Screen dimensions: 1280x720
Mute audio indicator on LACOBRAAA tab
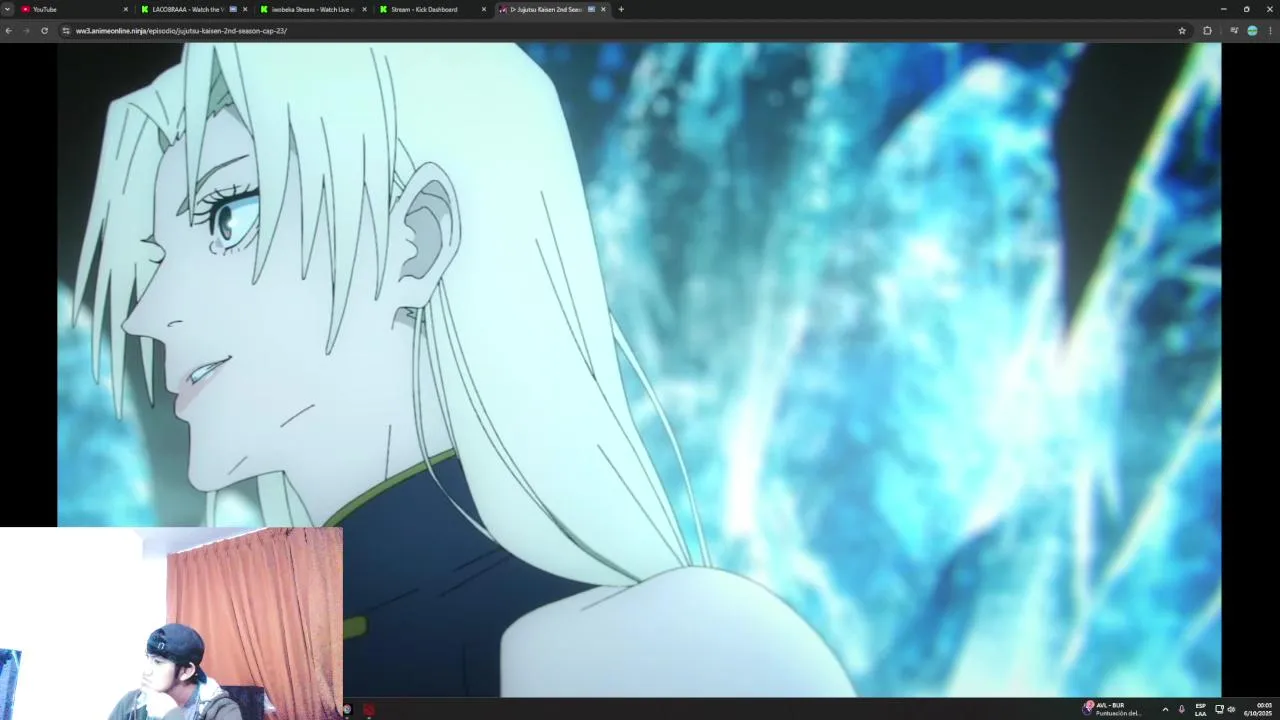pos(233,9)
